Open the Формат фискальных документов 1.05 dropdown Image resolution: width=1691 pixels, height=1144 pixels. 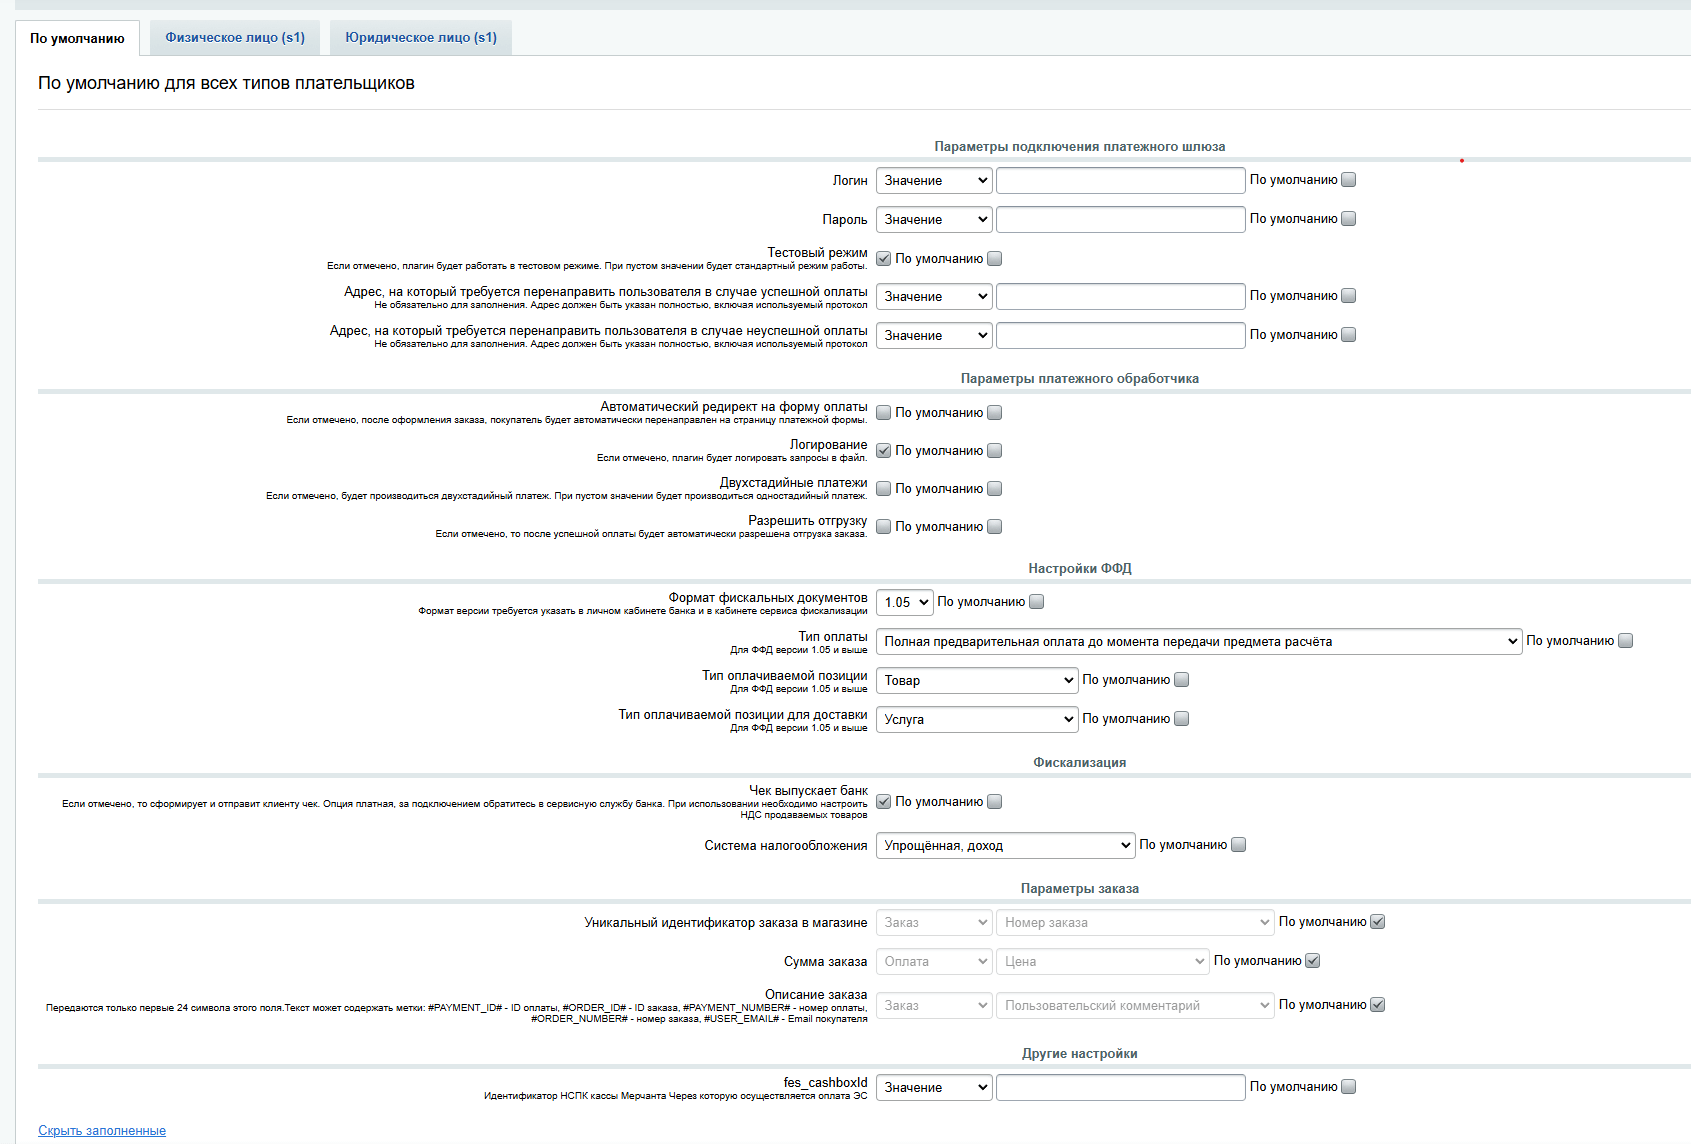pos(904,603)
